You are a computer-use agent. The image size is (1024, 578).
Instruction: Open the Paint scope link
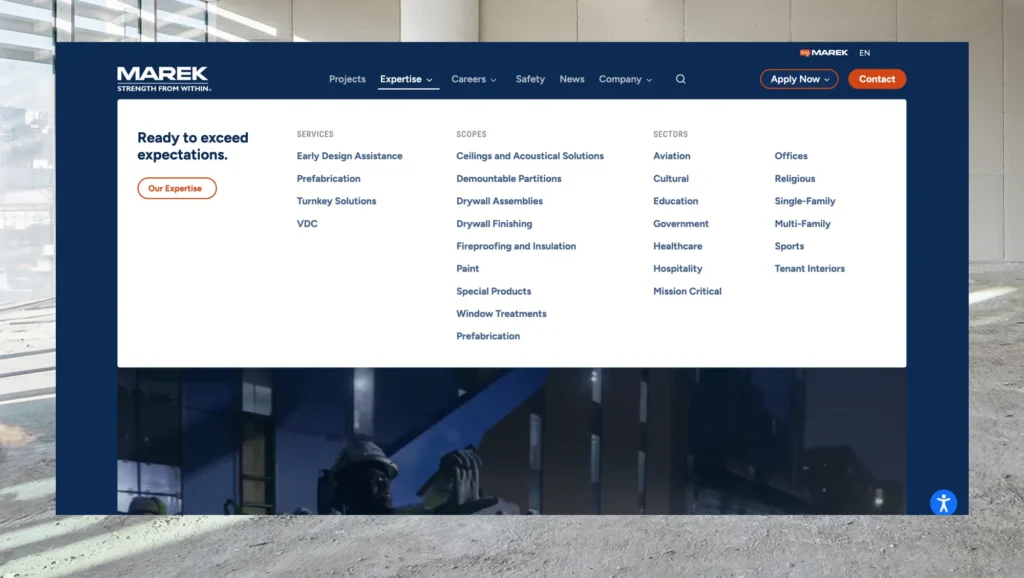(x=468, y=268)
